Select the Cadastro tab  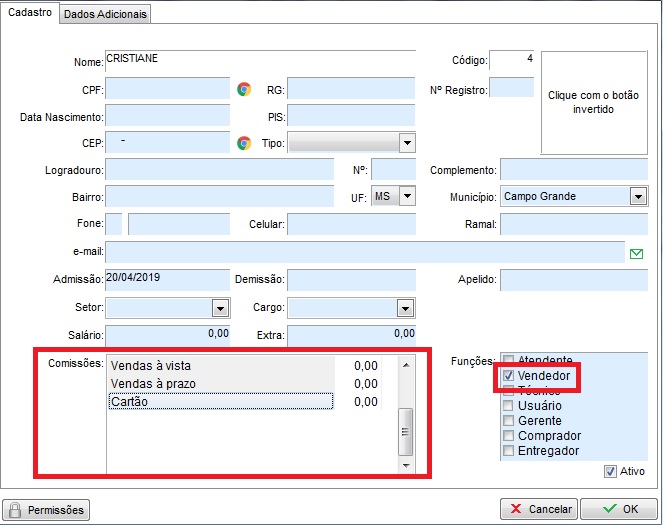[x=30, y=13]
